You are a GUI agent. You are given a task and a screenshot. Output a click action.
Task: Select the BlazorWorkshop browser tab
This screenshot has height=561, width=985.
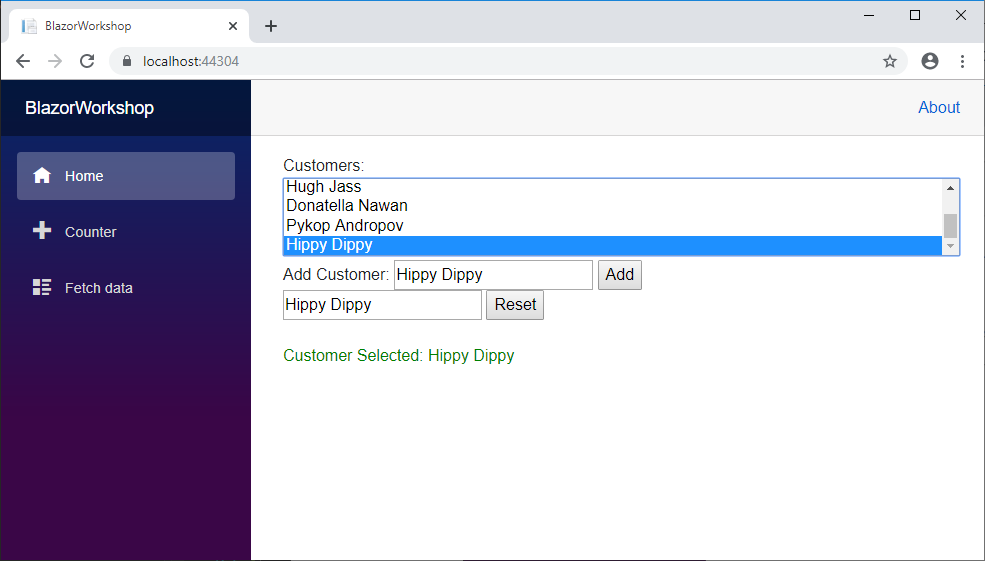pyautogui.click(x=129, y=26)
